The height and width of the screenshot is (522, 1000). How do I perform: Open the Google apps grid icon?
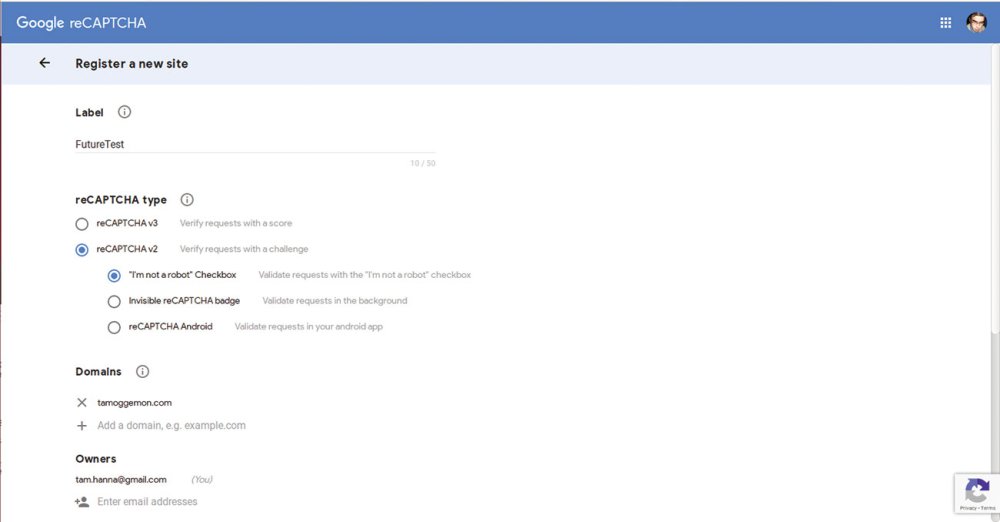[945, 23]
